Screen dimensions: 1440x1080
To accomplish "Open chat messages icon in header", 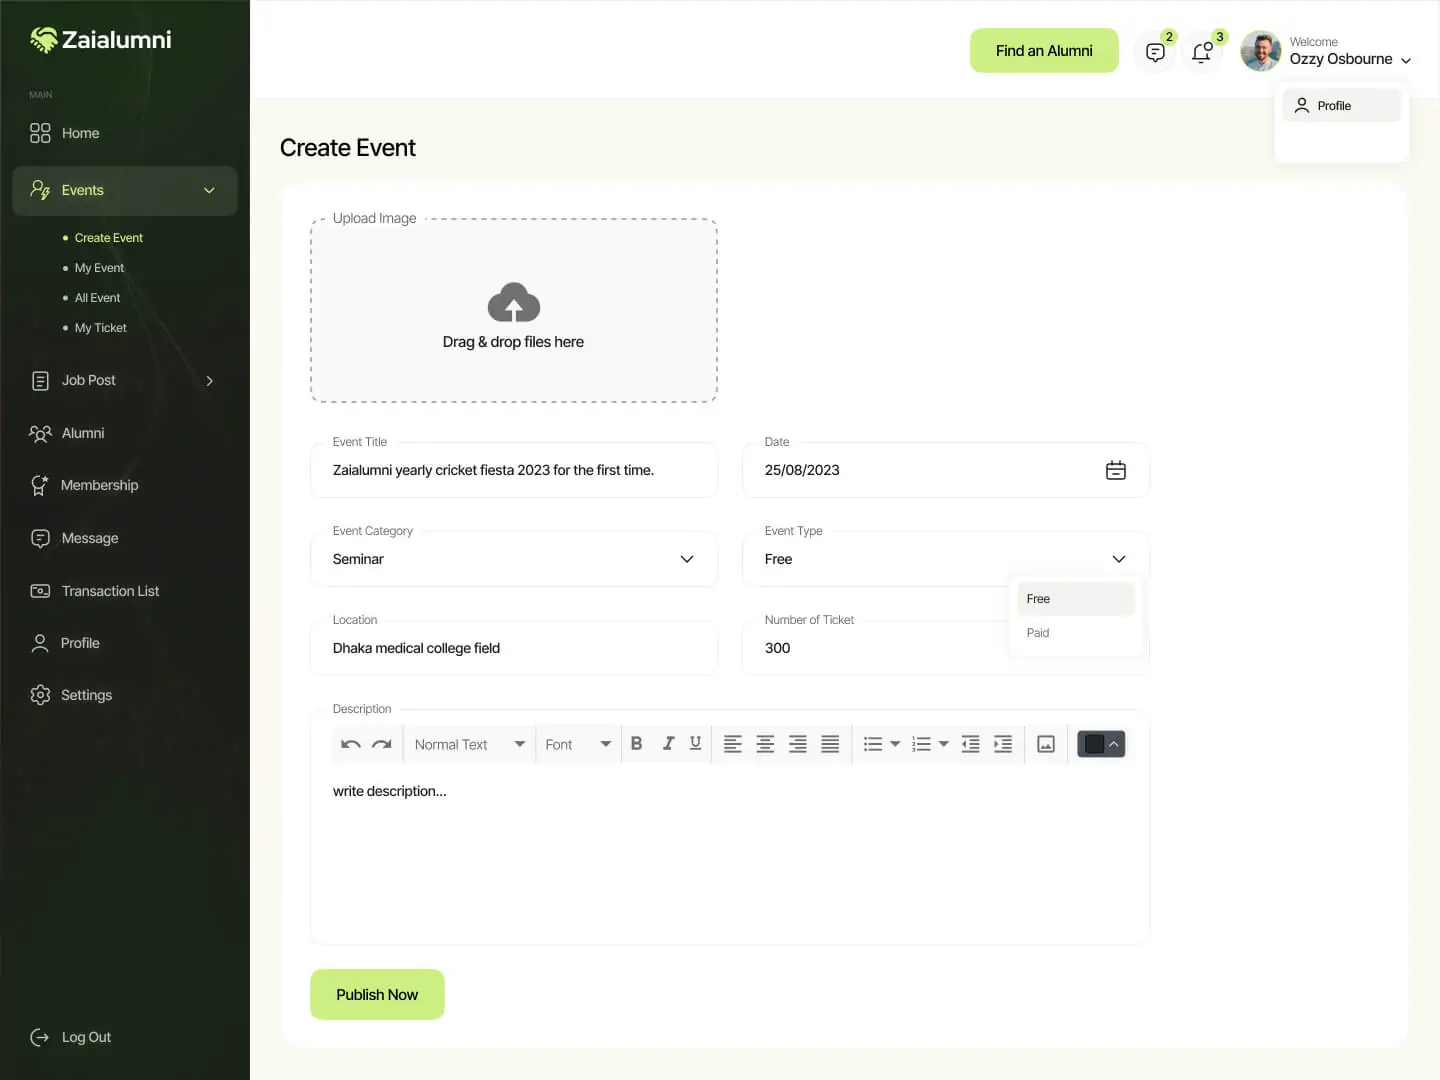I will point(1155,52).
